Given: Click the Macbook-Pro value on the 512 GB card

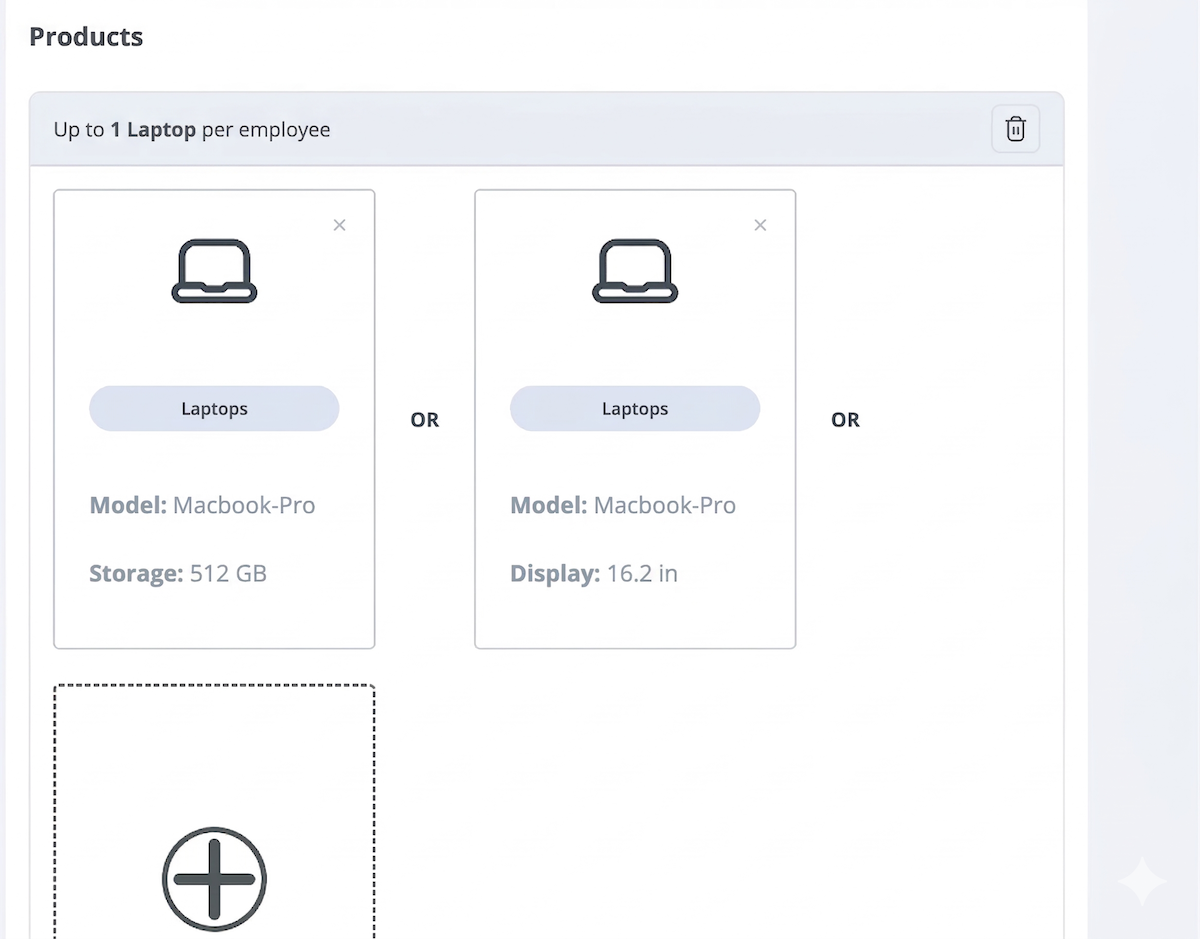Looking at the screenshot, I should click(244, 505).
